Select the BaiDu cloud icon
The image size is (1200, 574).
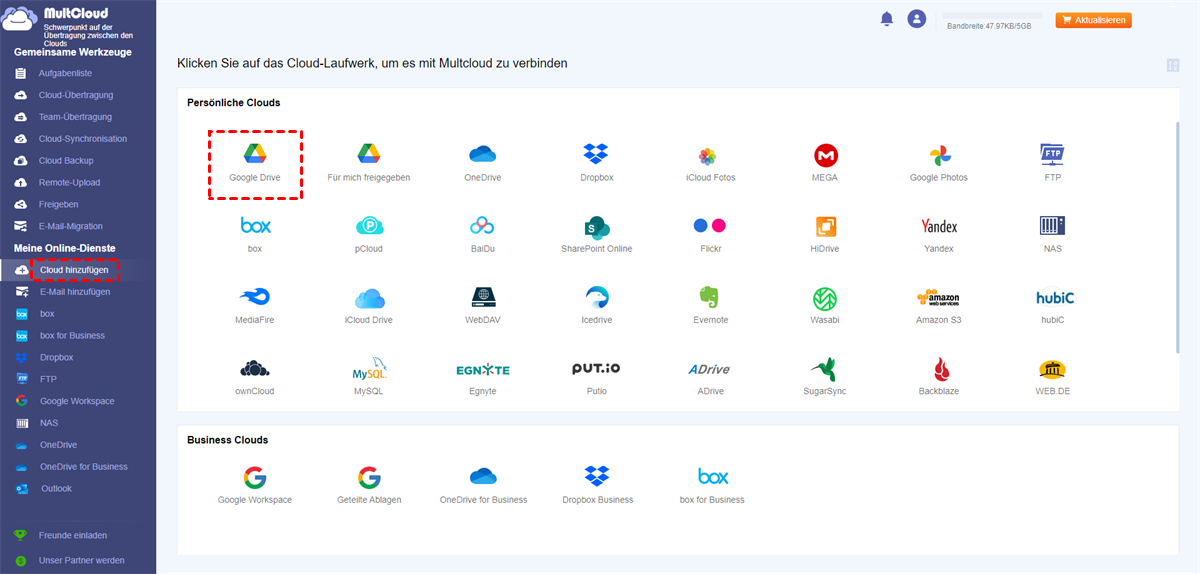[x=483, y=226]
